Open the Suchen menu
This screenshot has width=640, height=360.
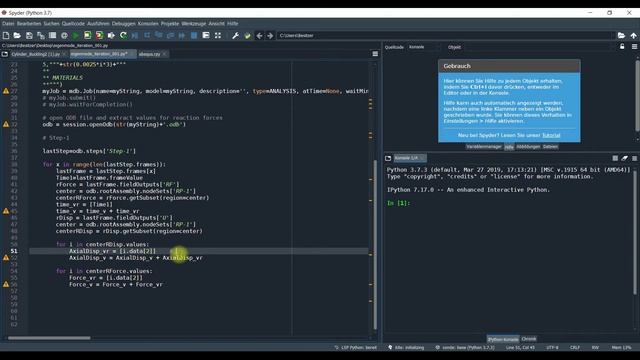pos(51,24)
